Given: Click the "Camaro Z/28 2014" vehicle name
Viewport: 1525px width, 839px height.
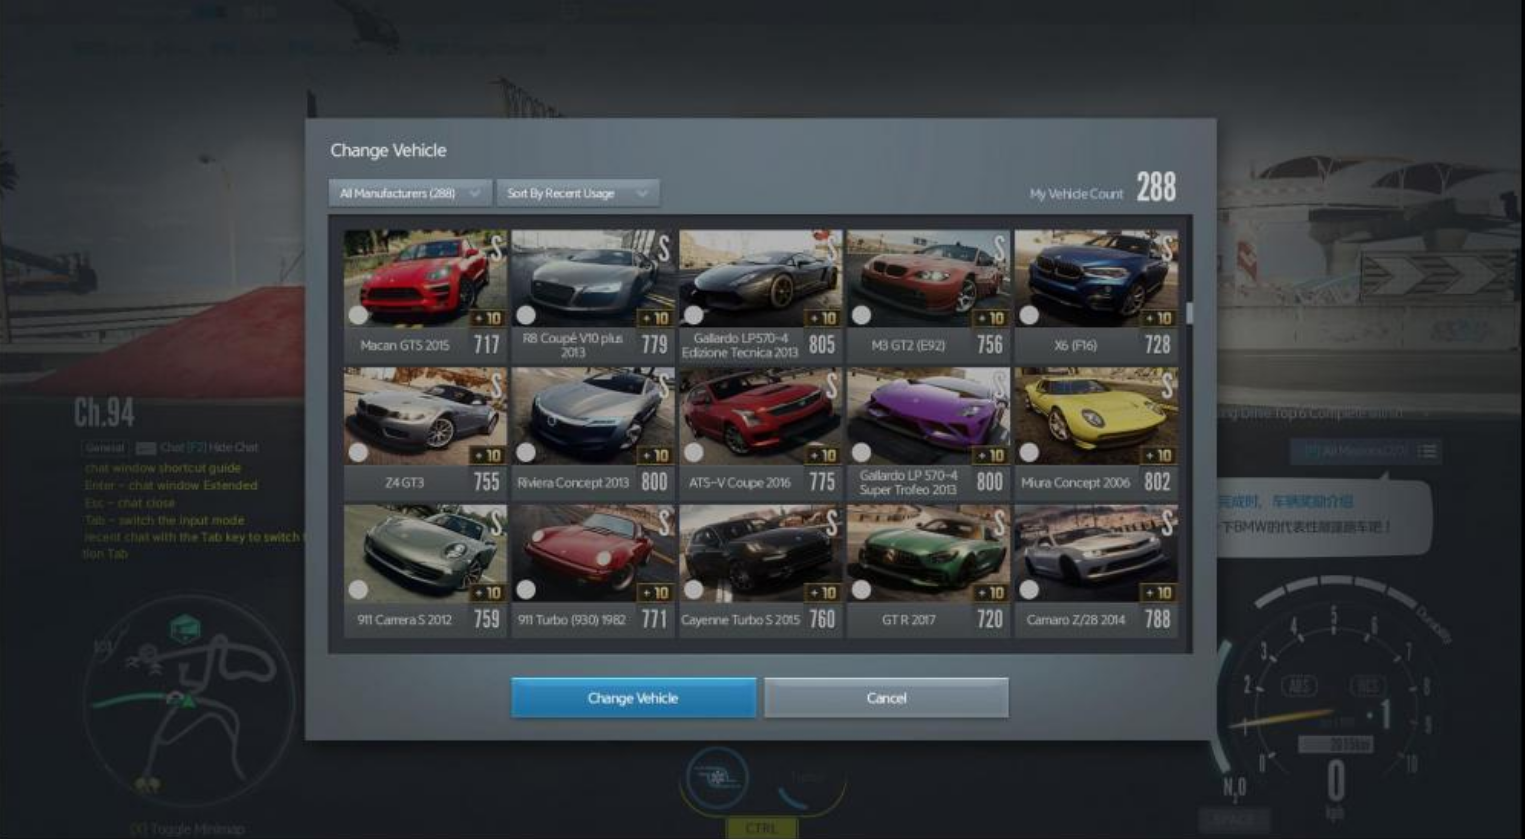Looking at the screenshot, I should click(x=1076, y=620).
